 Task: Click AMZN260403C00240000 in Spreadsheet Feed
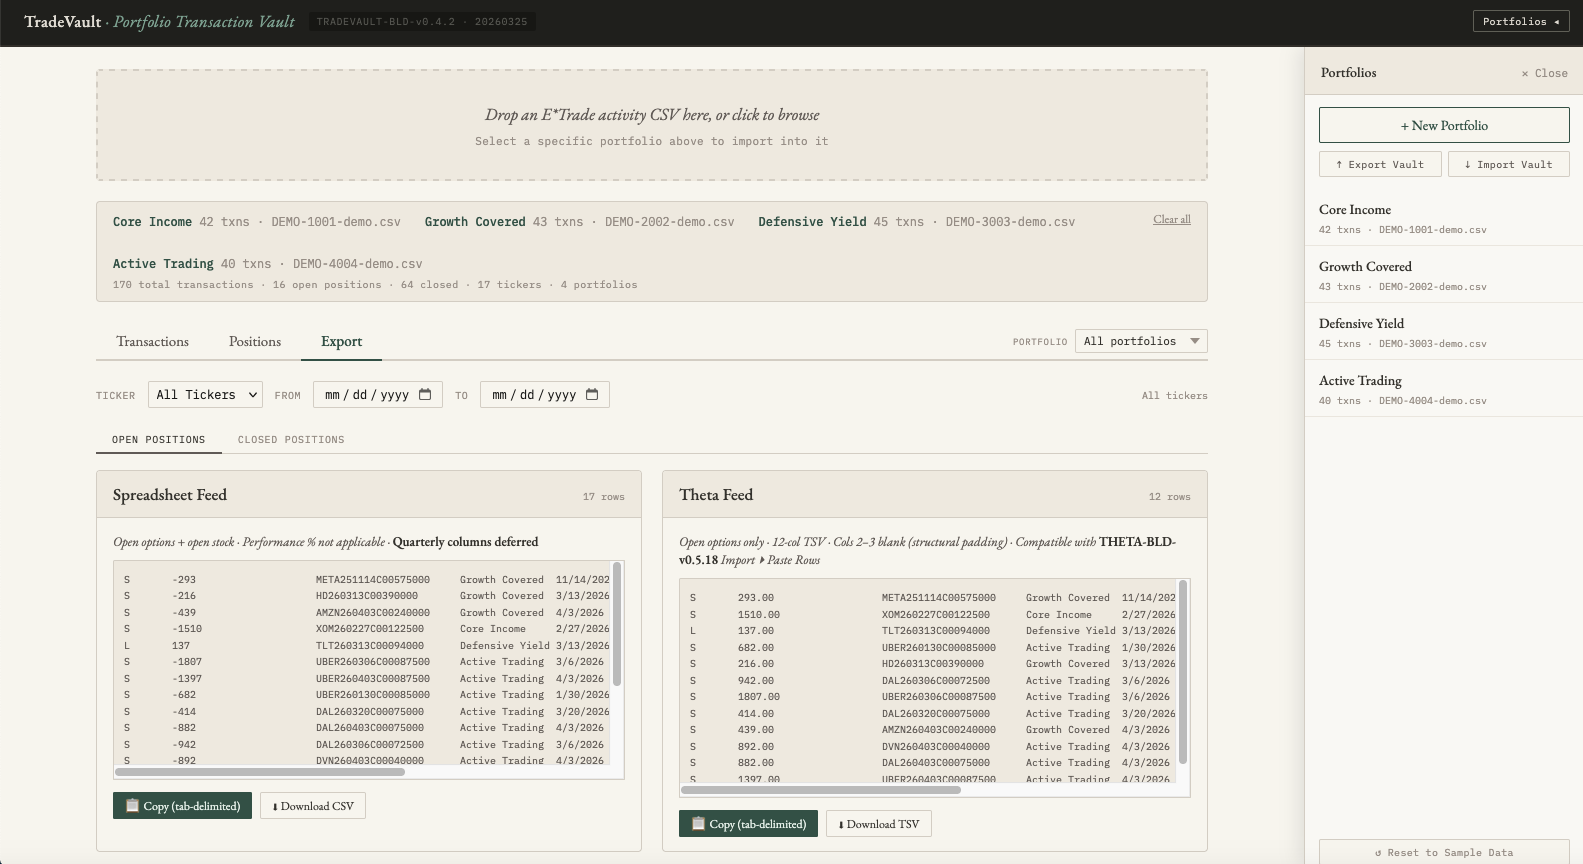click(x=373, y=612)
